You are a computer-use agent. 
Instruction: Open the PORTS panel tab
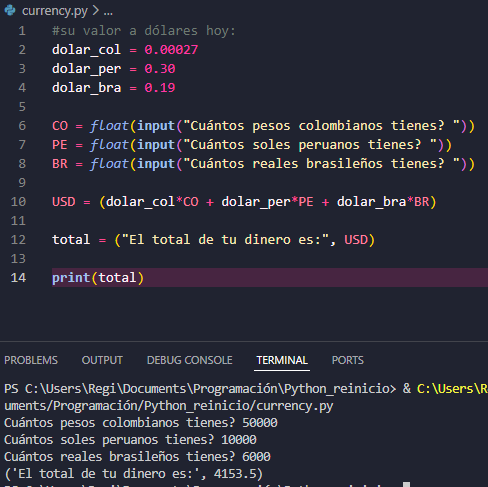point(348,360)
